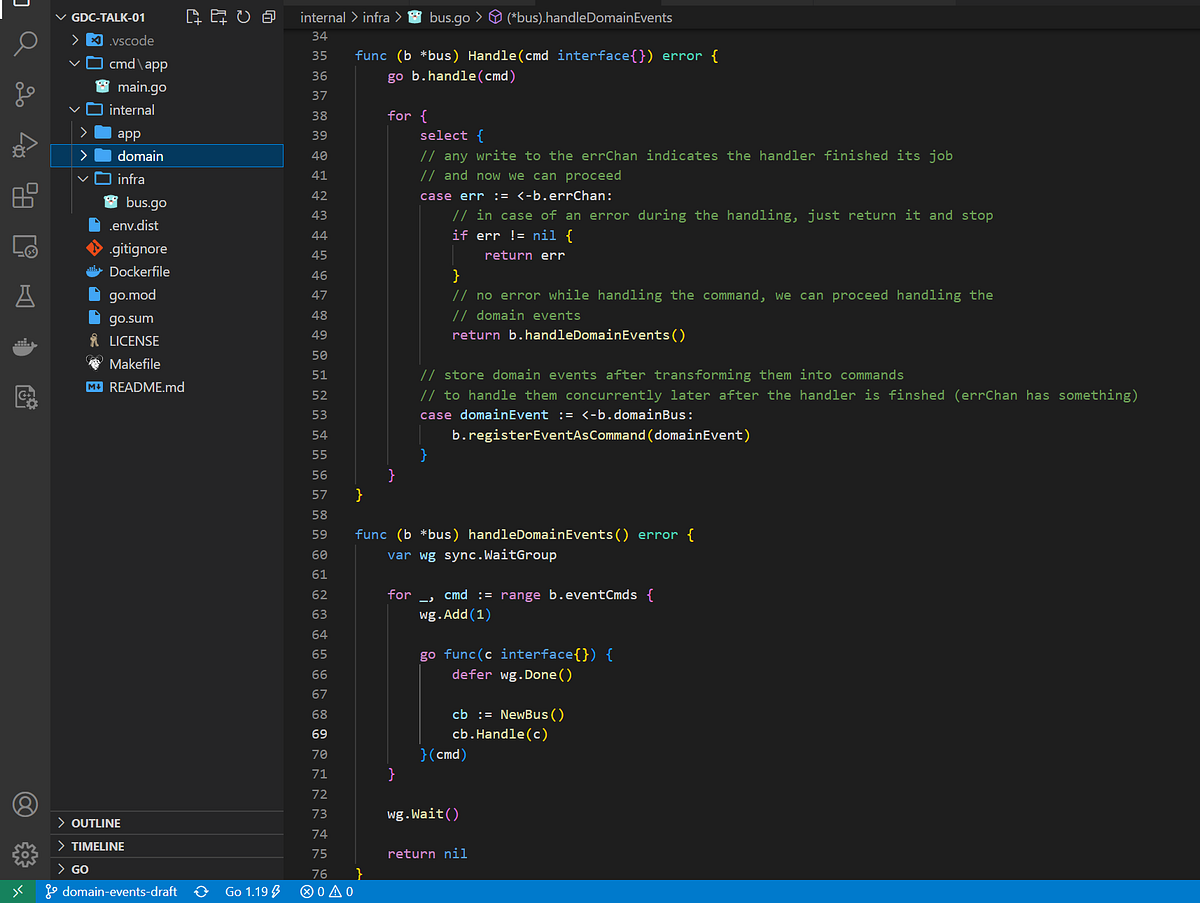Click the Collapse Folders icon in explorer

coord(268,17)
